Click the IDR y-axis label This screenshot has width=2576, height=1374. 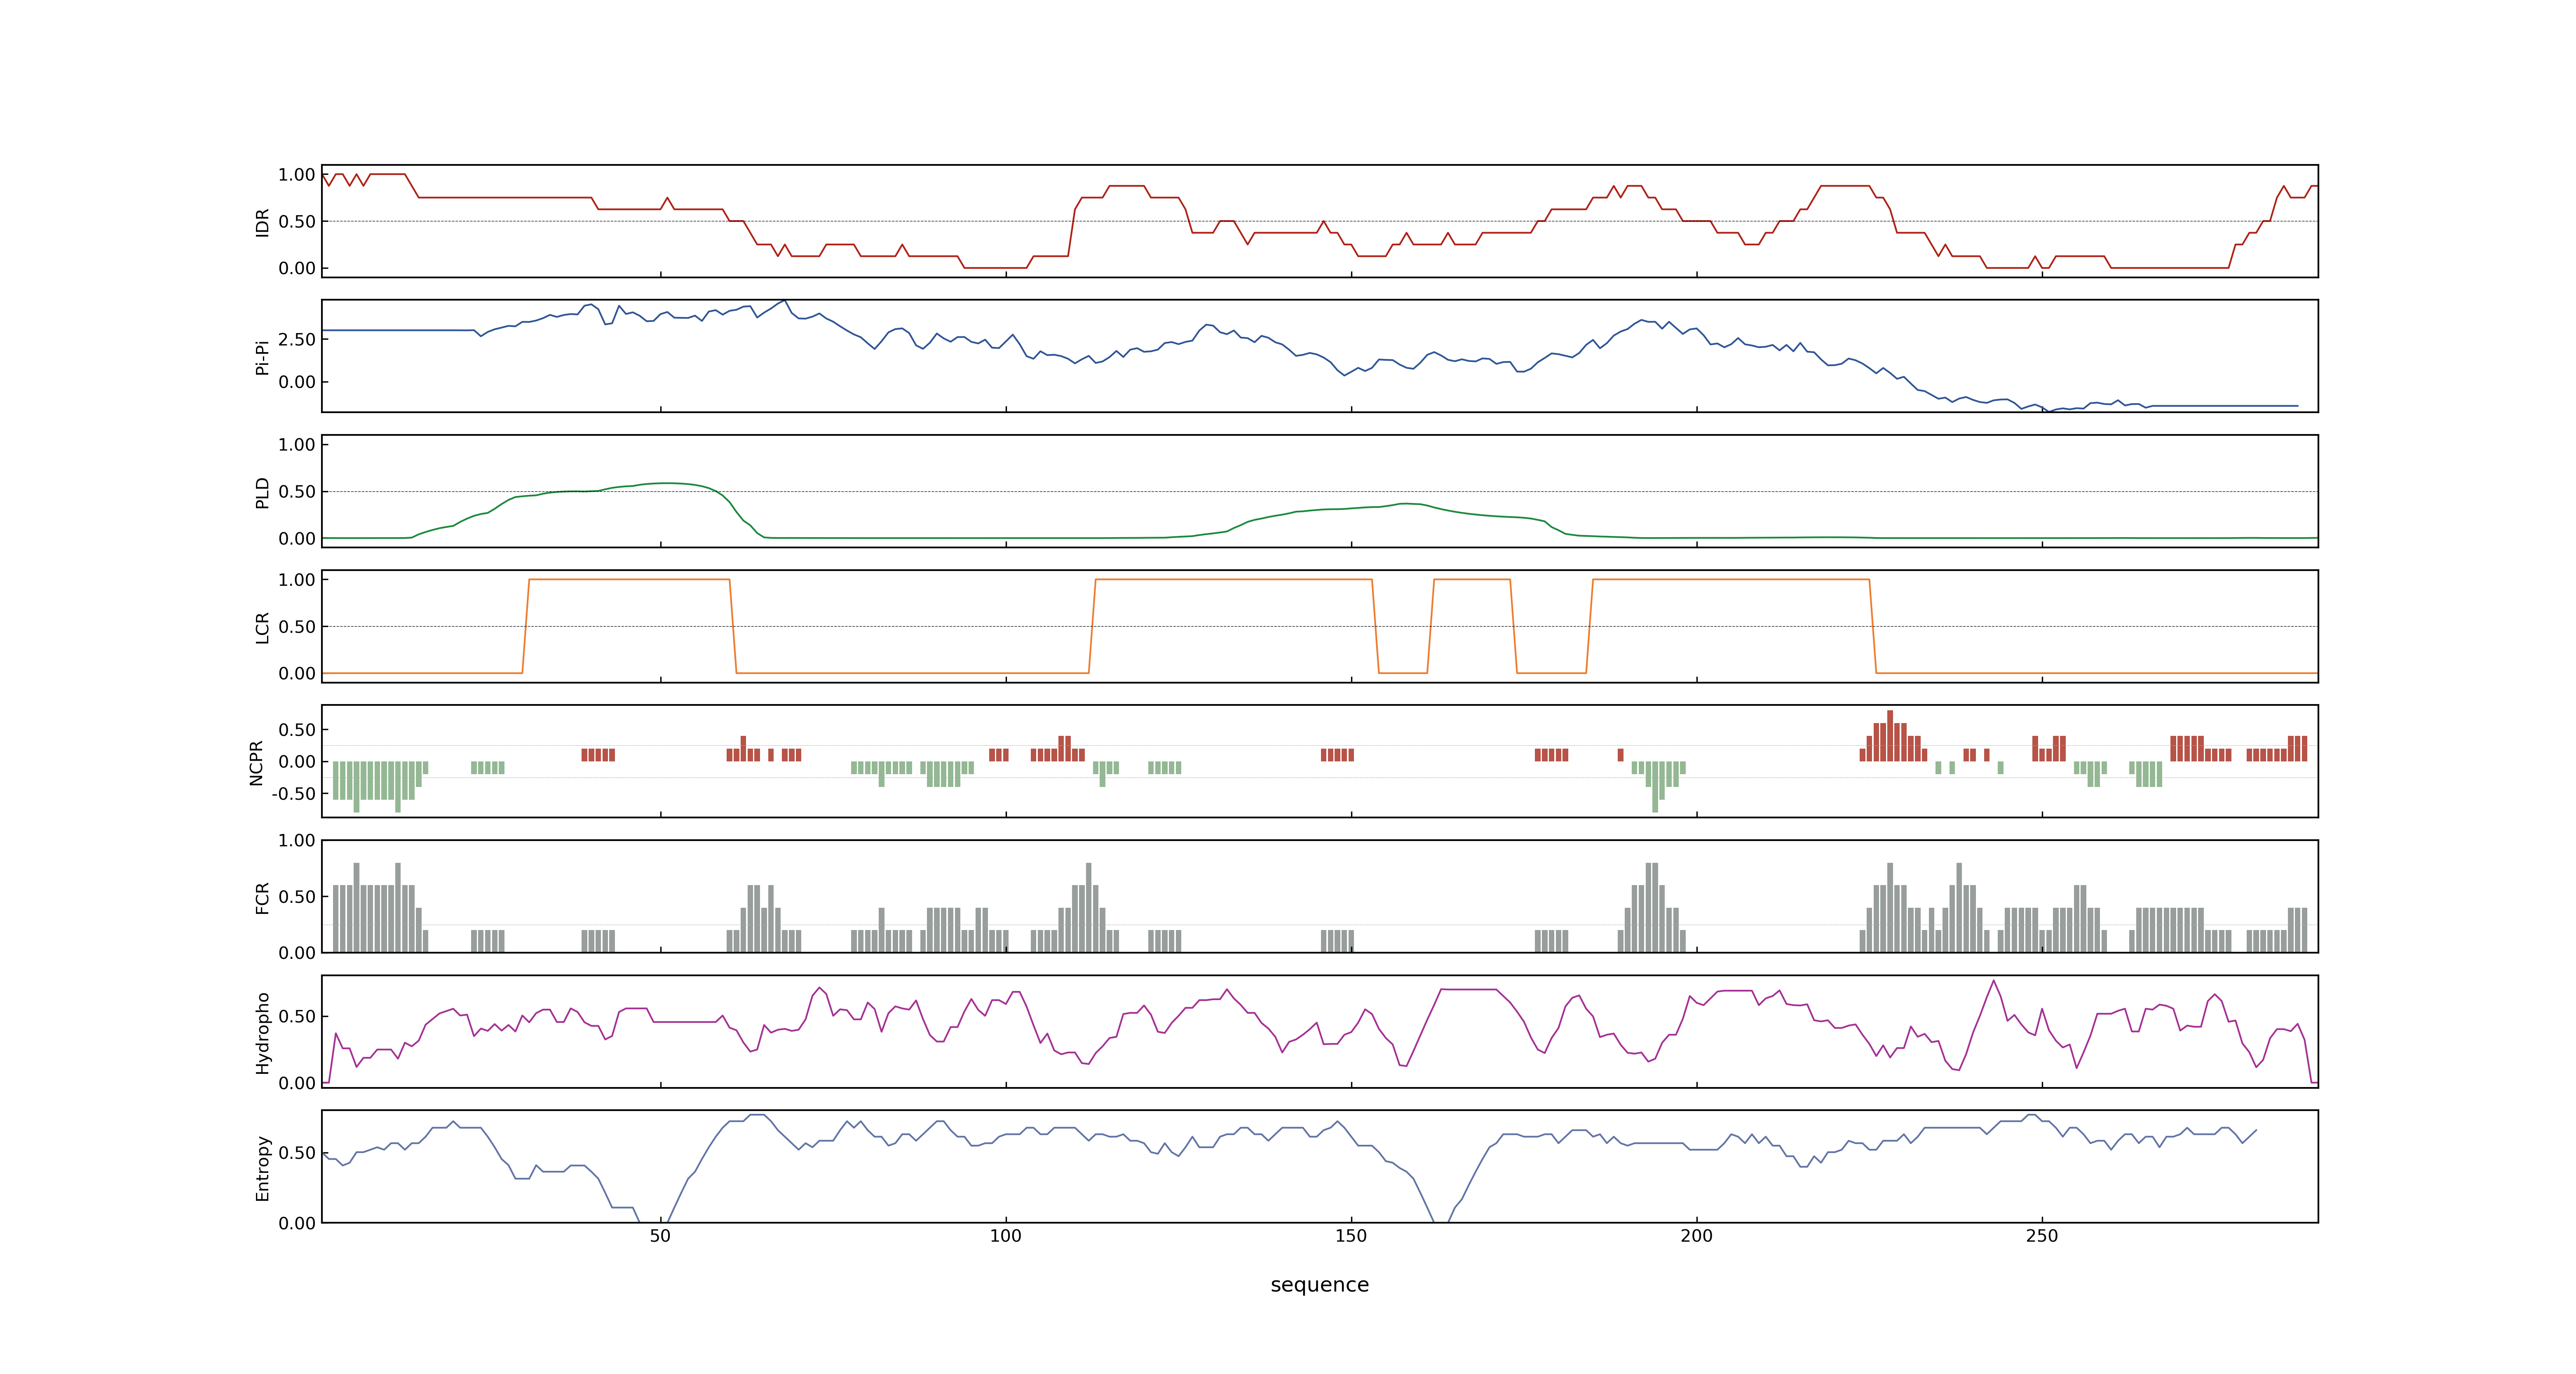tap(262, 222)
